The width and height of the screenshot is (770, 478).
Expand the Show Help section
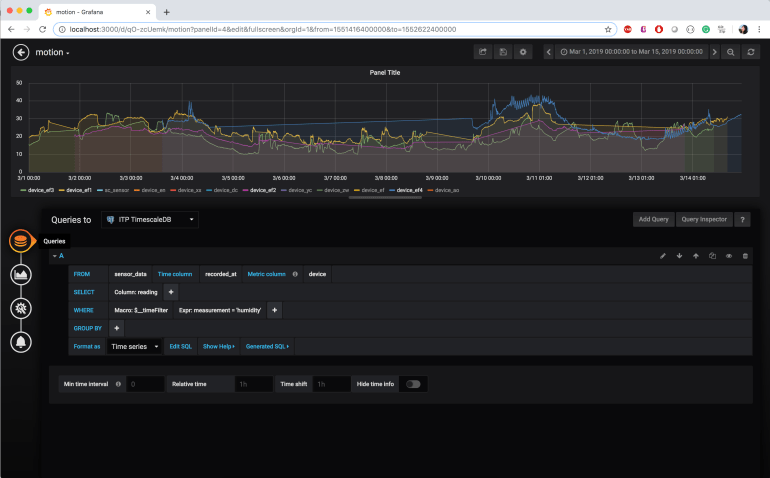click(219, 346)
